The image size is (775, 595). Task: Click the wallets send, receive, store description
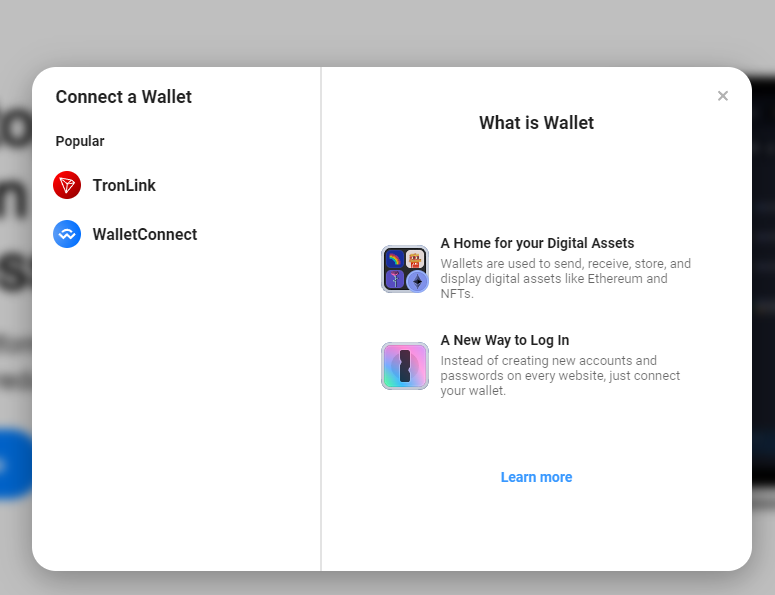[x=565, y=279]
